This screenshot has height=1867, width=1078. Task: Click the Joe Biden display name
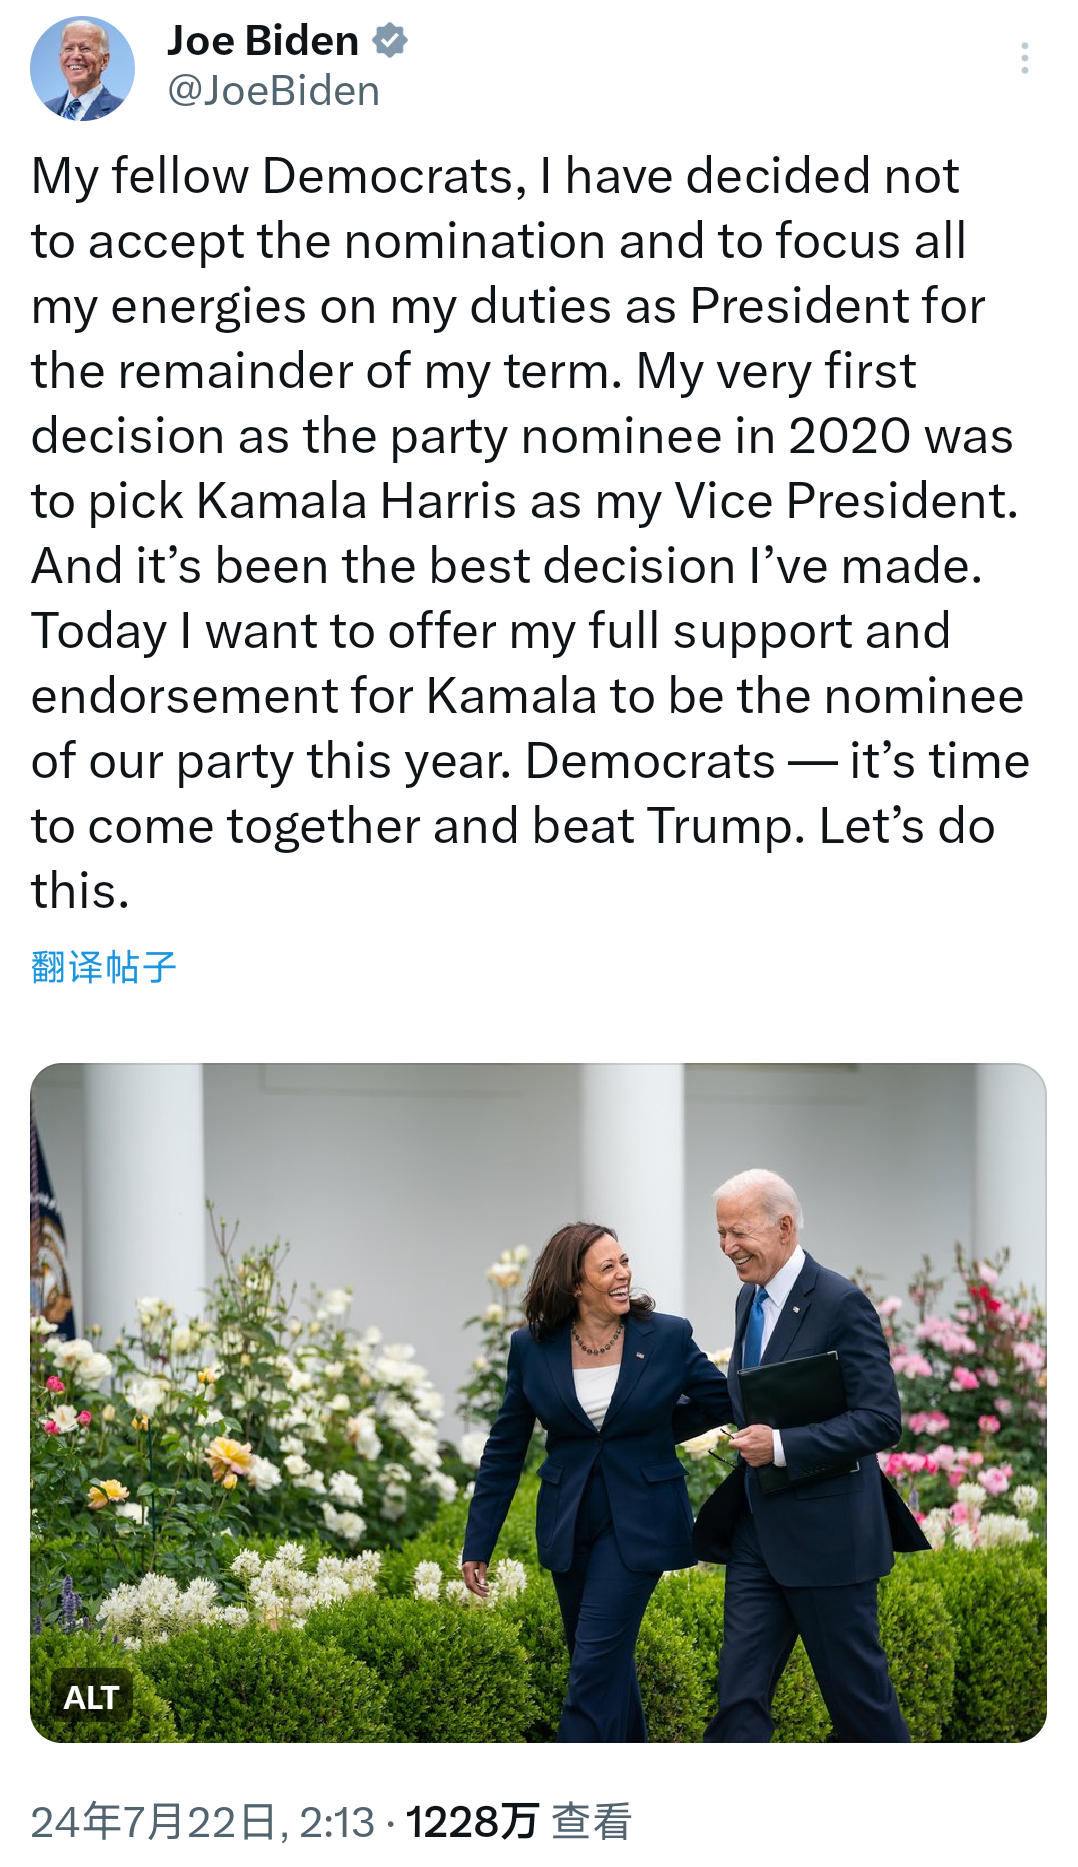pos(263,41)
